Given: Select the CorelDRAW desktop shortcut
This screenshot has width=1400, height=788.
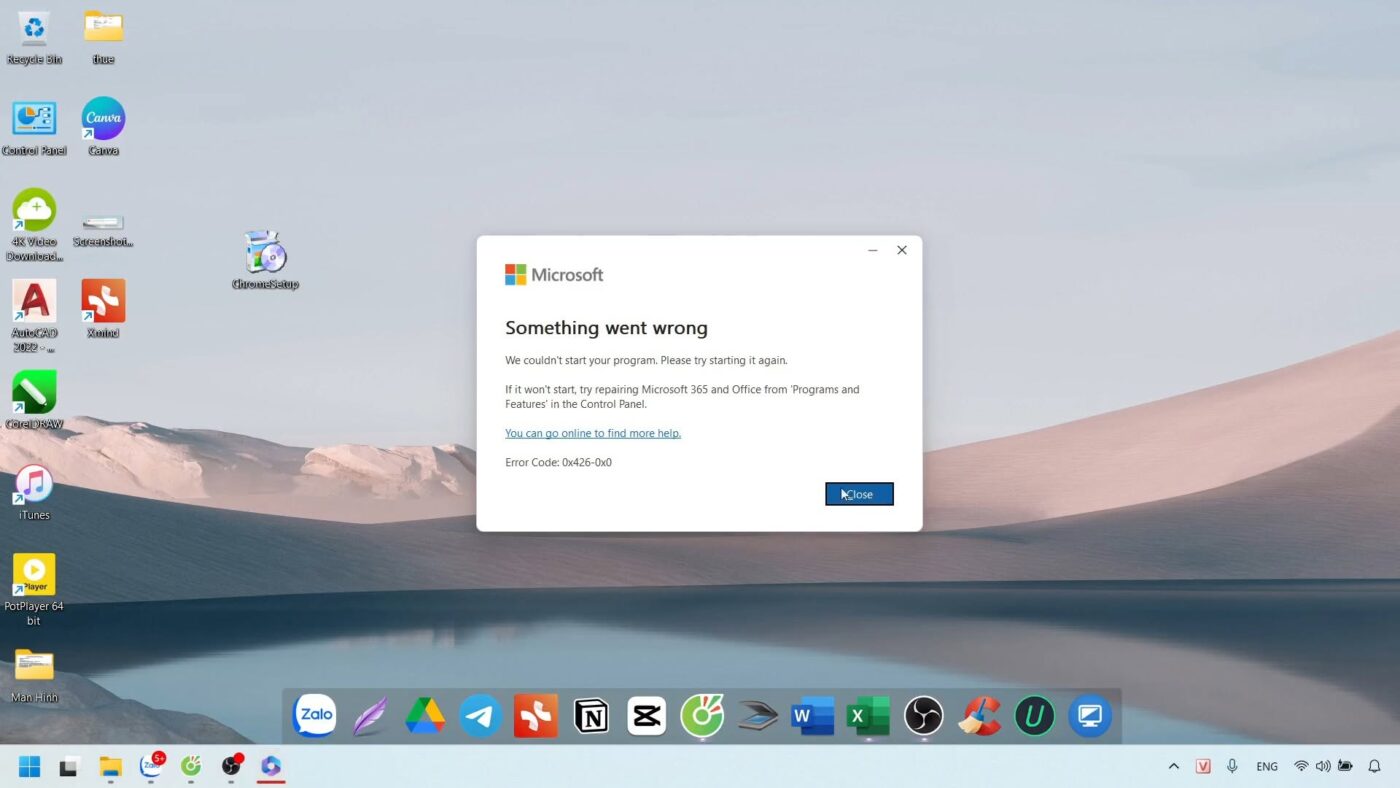Looking at the screenshot, I should [34, 400].
